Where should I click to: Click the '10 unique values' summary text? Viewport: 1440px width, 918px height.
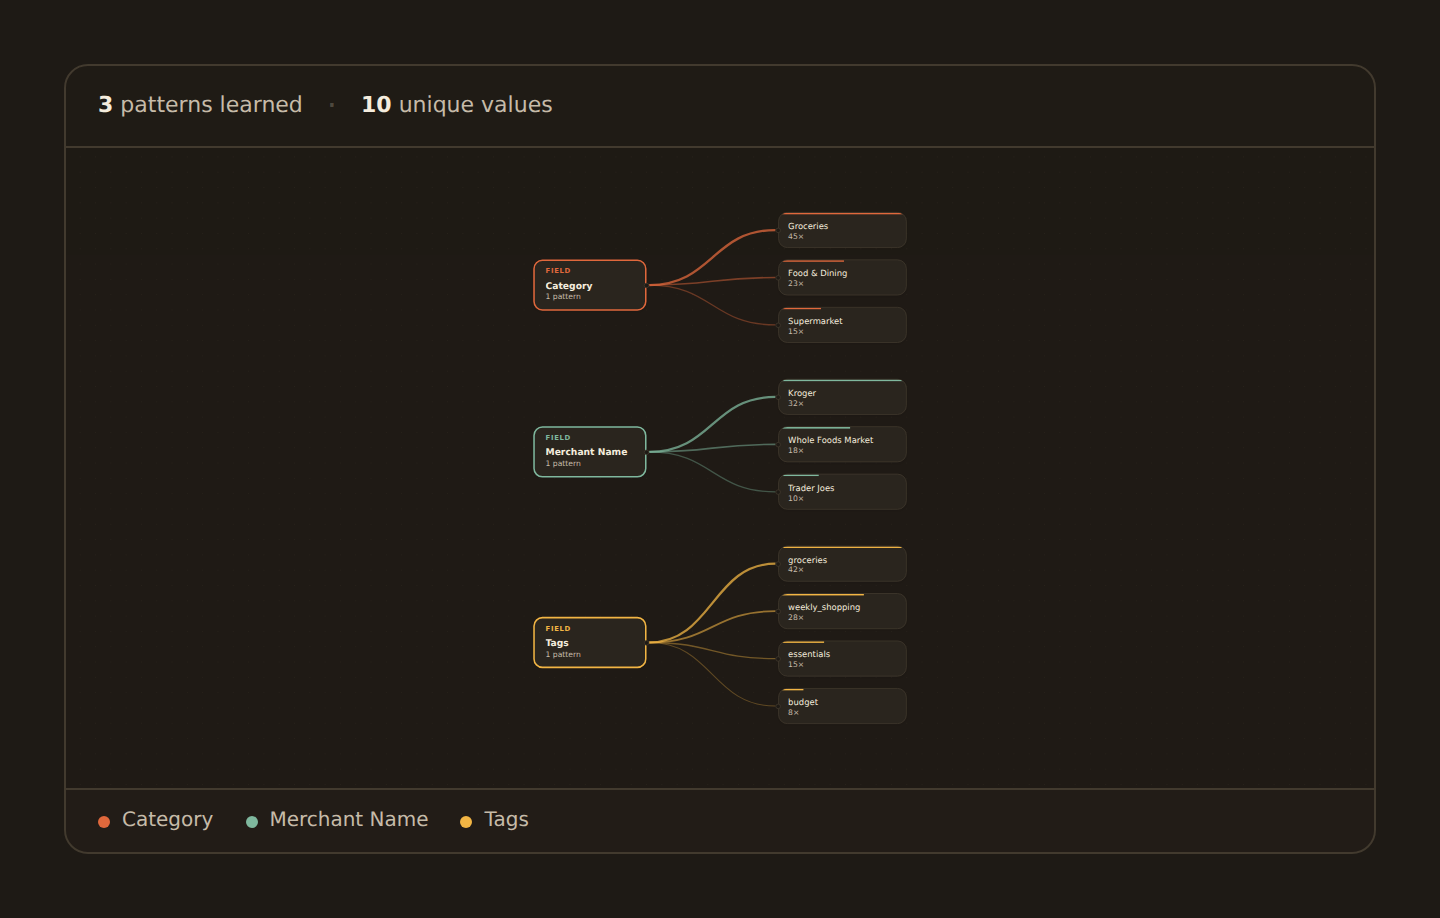(x=457, y=104)
